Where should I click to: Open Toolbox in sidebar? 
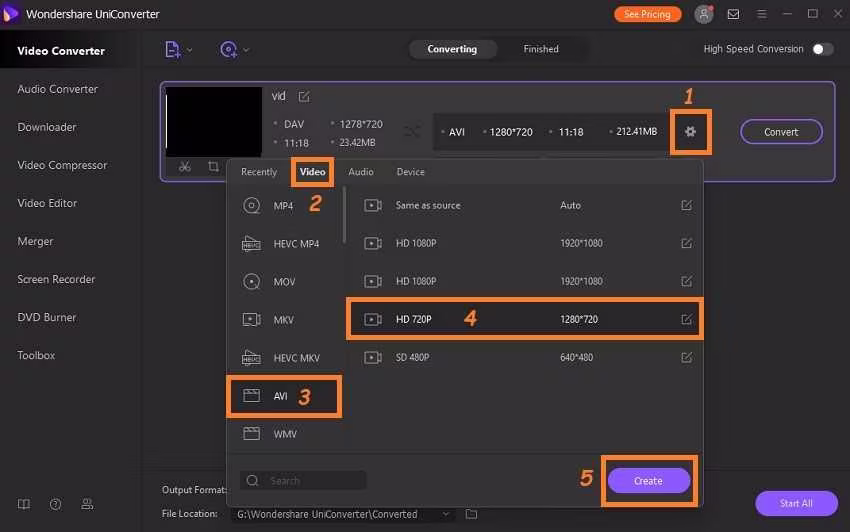pos(36,355)
